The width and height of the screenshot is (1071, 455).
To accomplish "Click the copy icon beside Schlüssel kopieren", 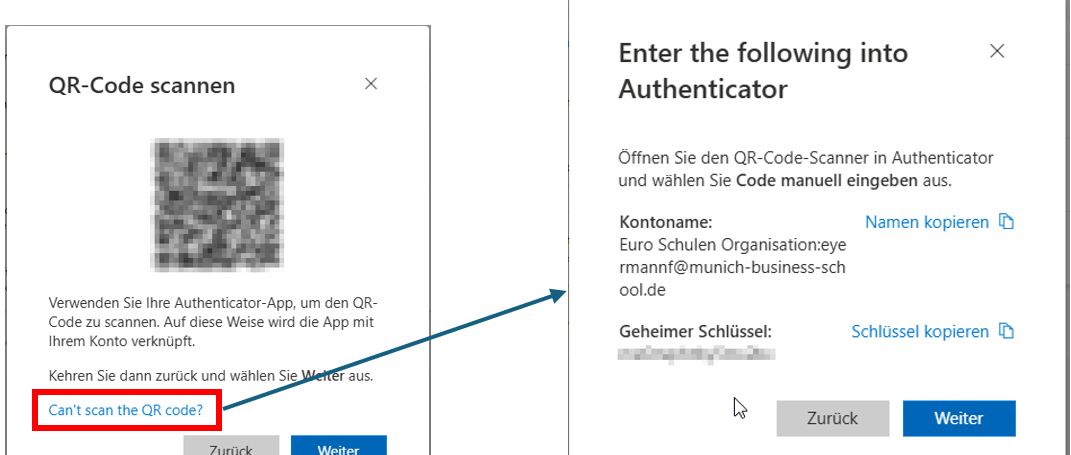I will pos(1007,331).
